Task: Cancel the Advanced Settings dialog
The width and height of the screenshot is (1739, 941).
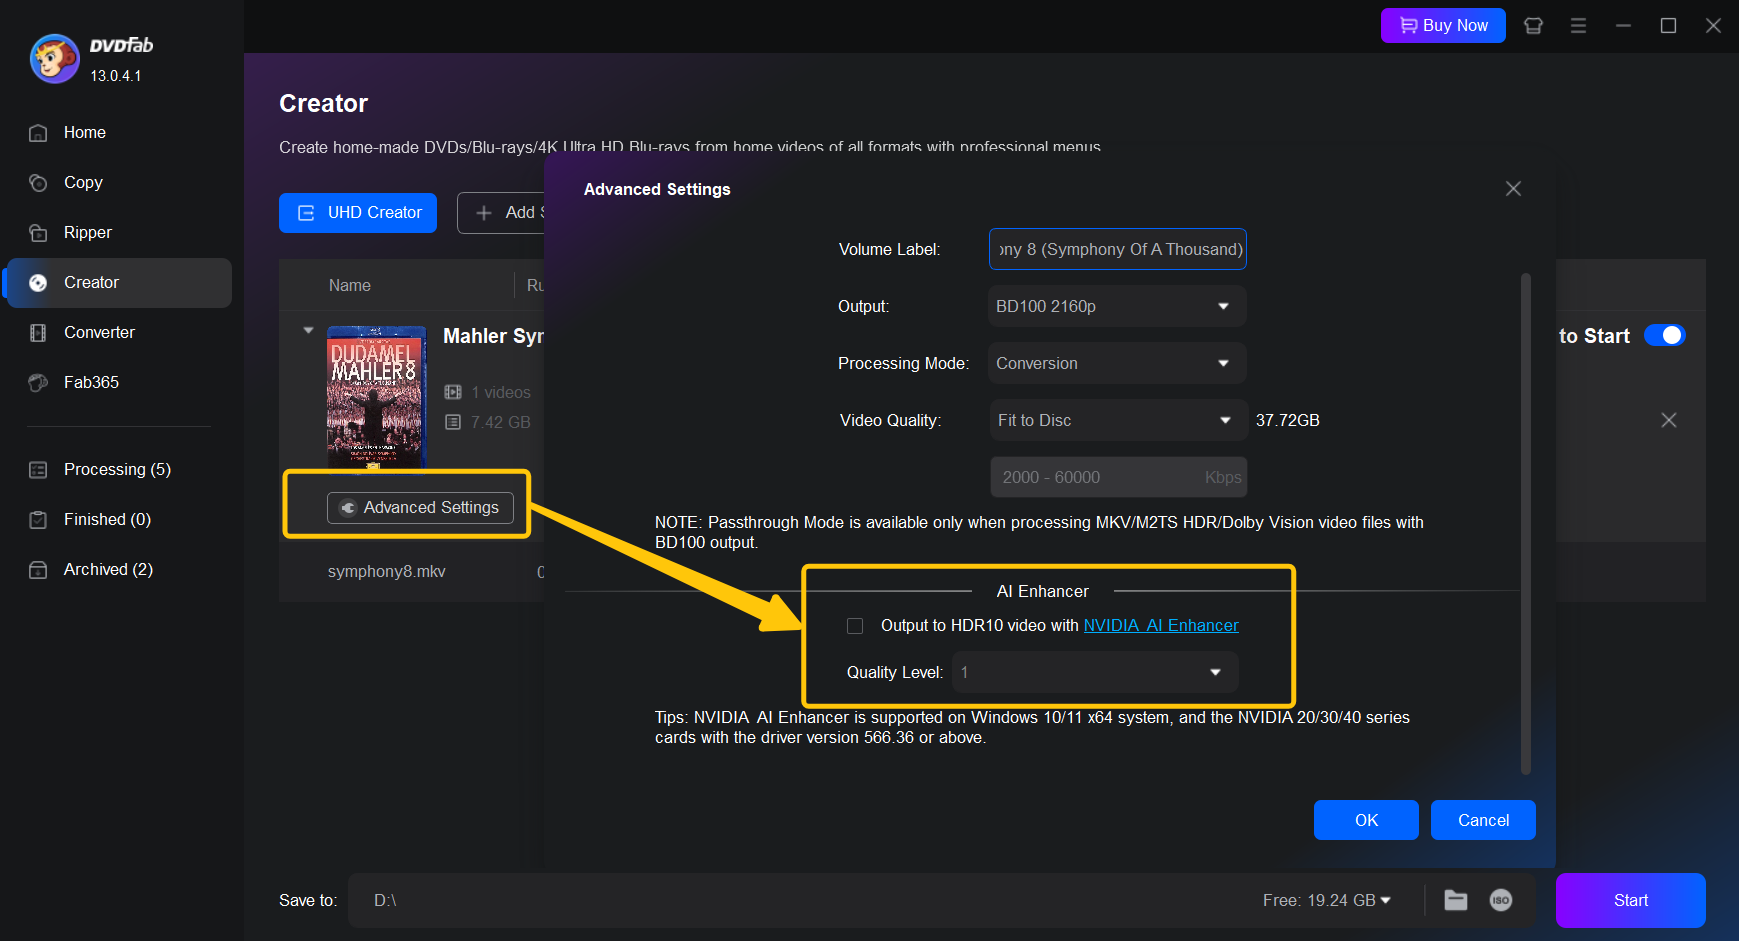Action: [x=1483, y=820]
